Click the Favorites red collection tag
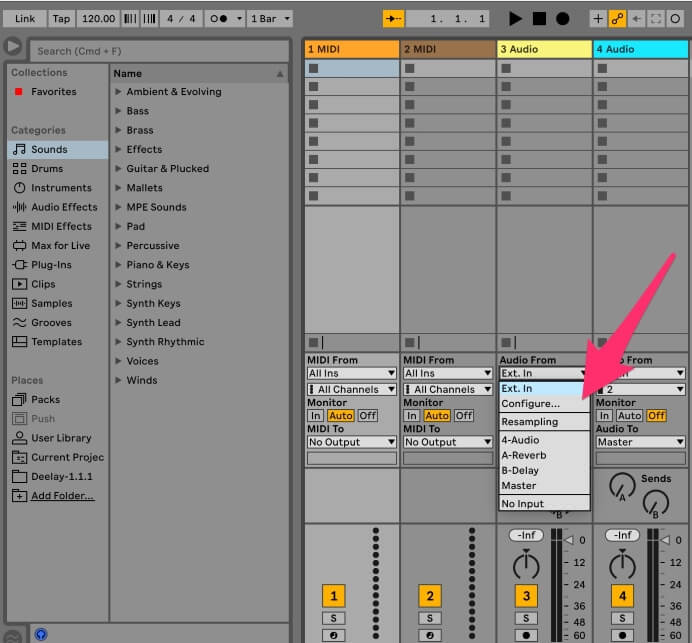Screen dimensions: 692x643 tap(18, 92)
